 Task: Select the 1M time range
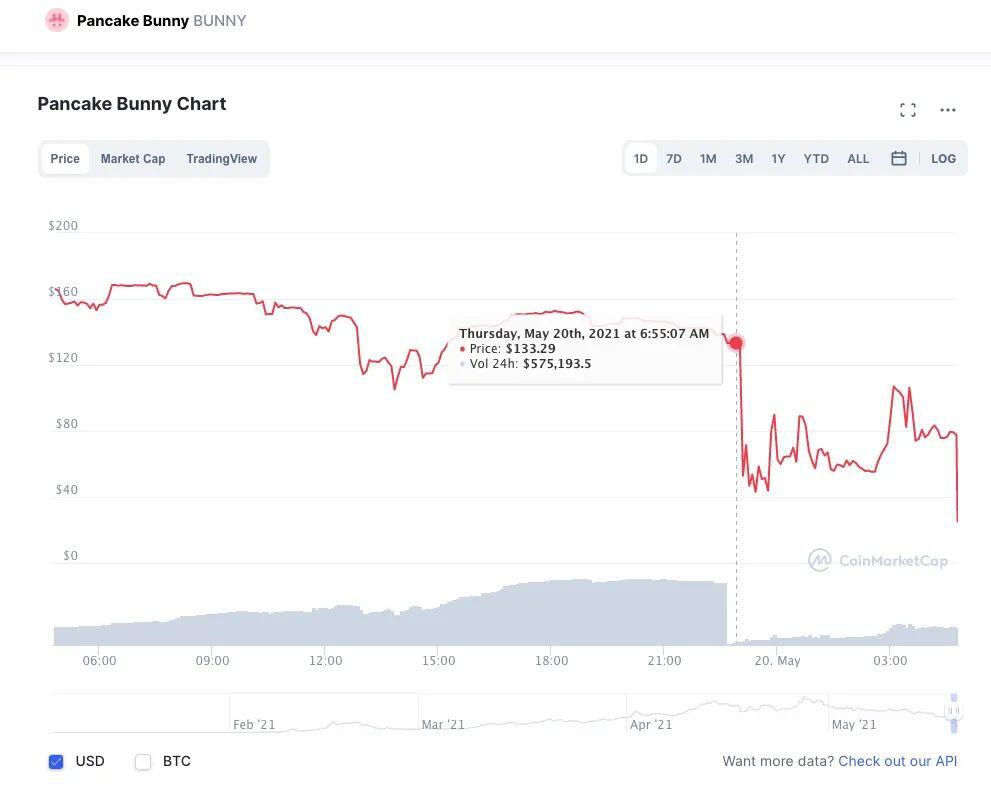tap(708, 159)
